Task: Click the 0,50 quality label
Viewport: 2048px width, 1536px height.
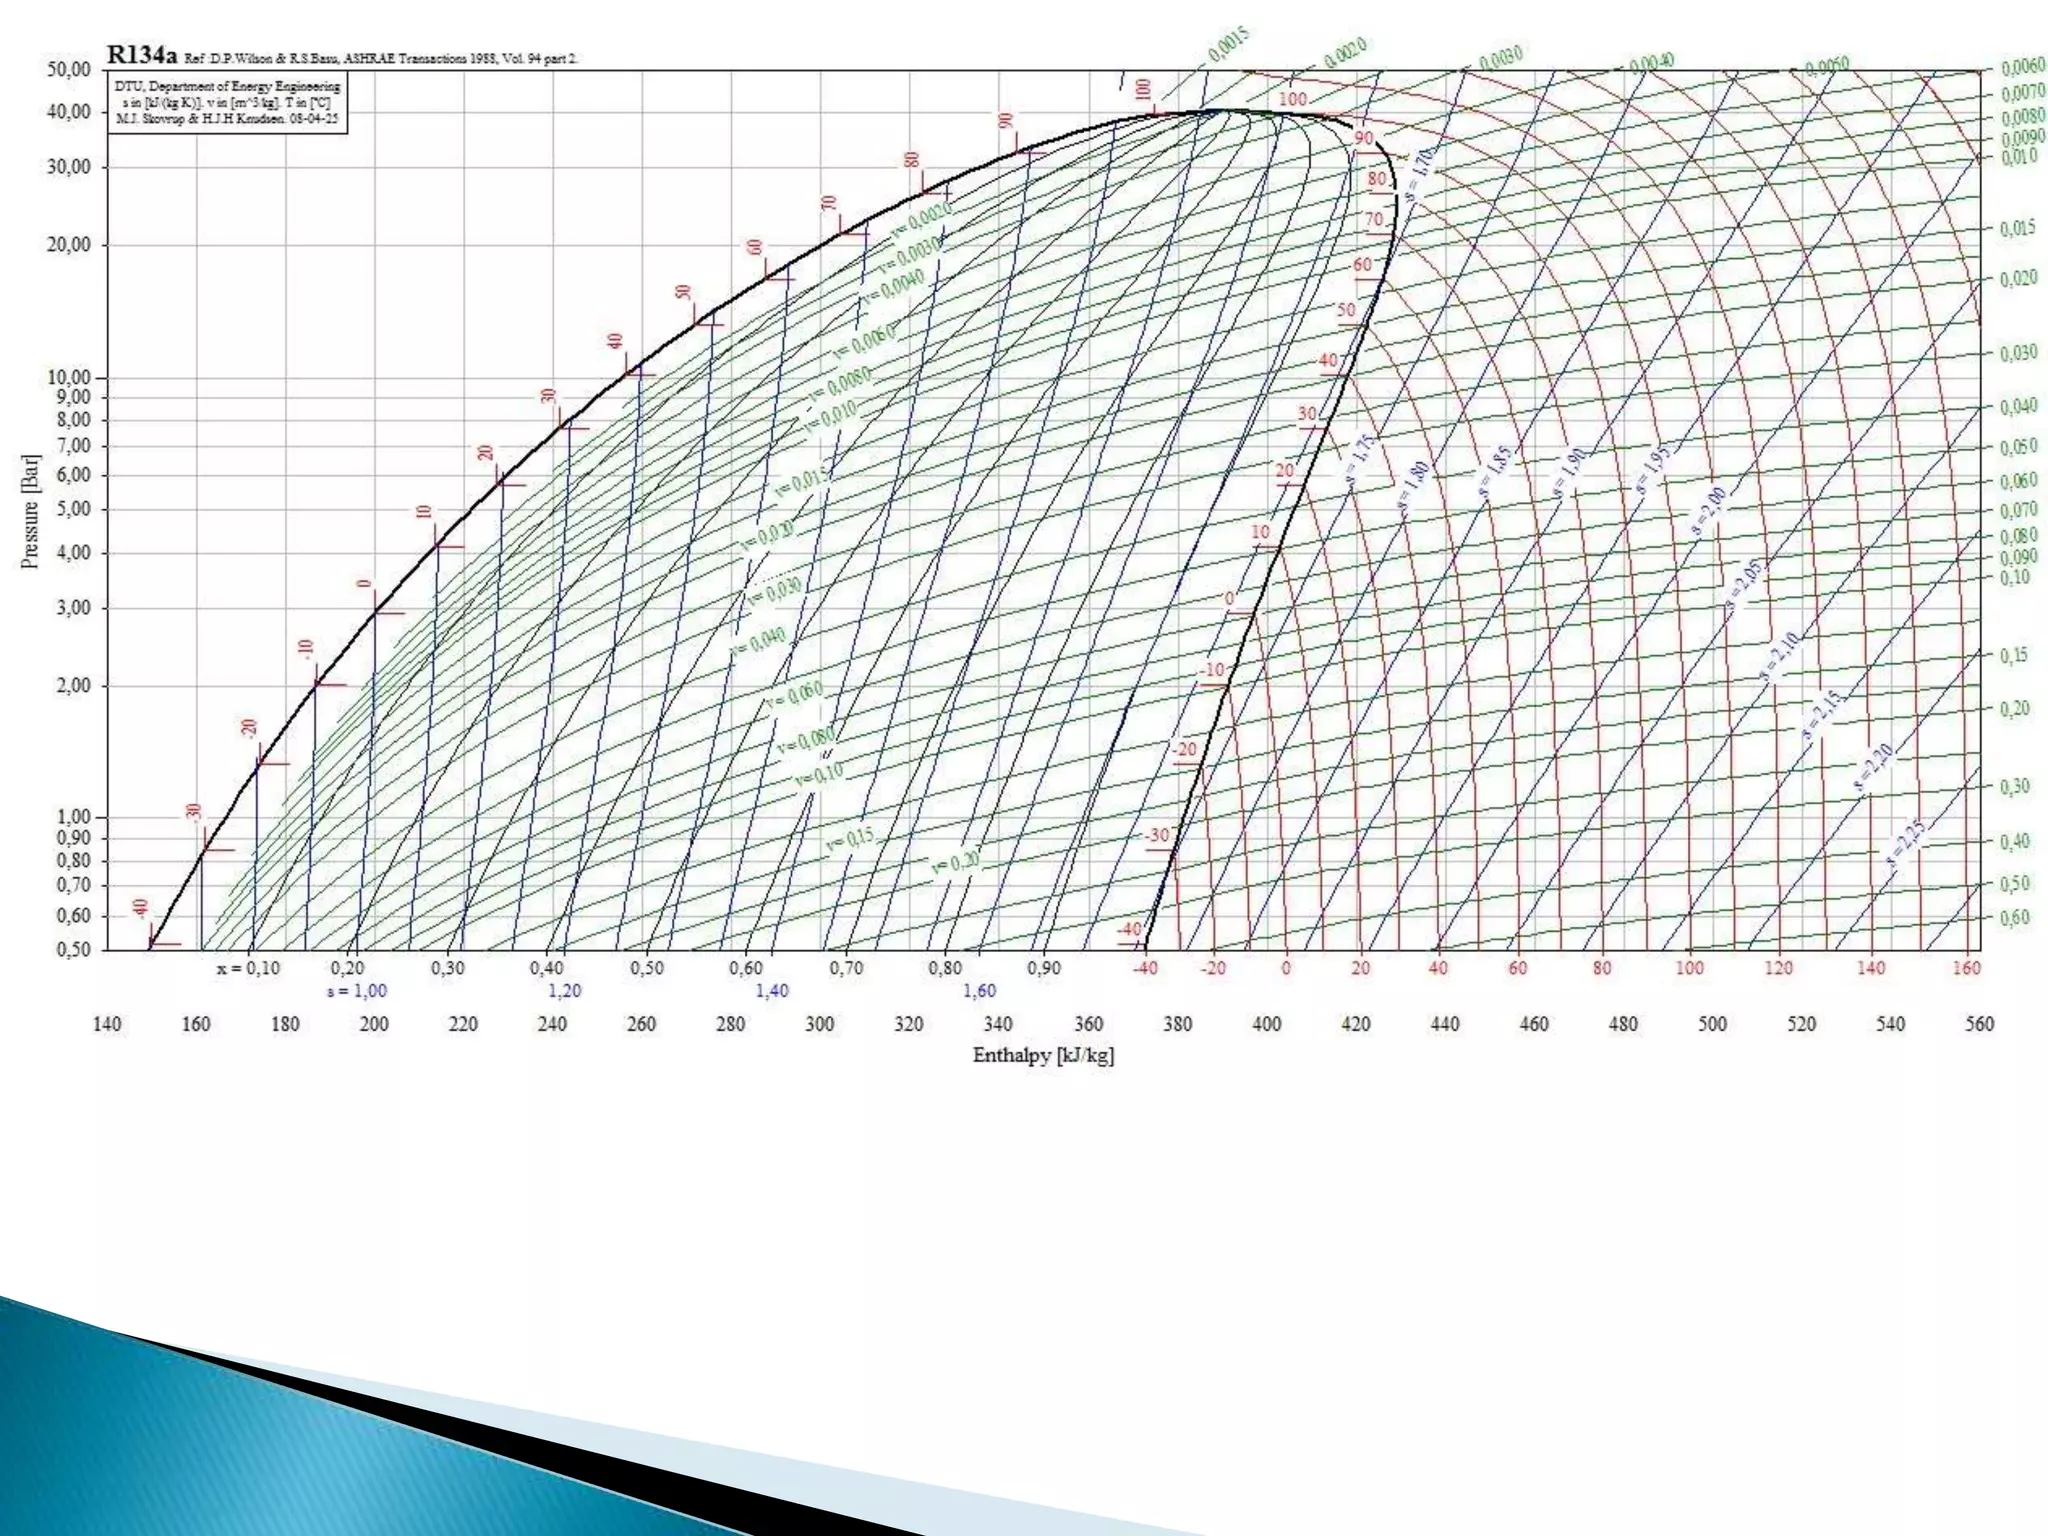Action: (647, 968)
